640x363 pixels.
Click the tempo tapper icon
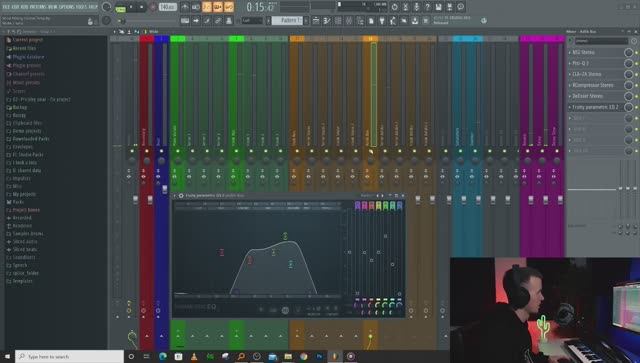pos(393,20)
